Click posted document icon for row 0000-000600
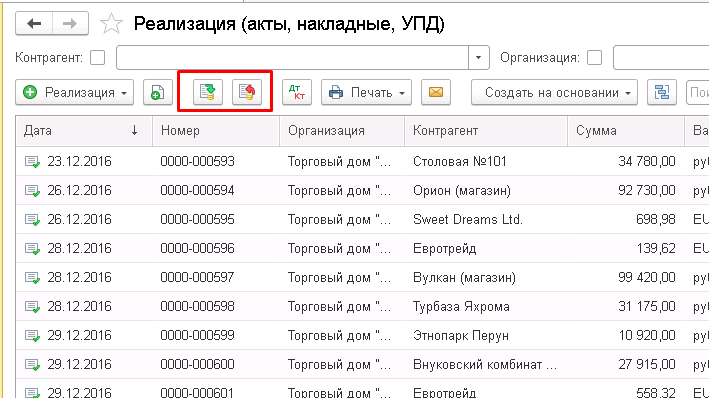The height and width of the screenshot is (398, 709). click(x=32, y=364)
